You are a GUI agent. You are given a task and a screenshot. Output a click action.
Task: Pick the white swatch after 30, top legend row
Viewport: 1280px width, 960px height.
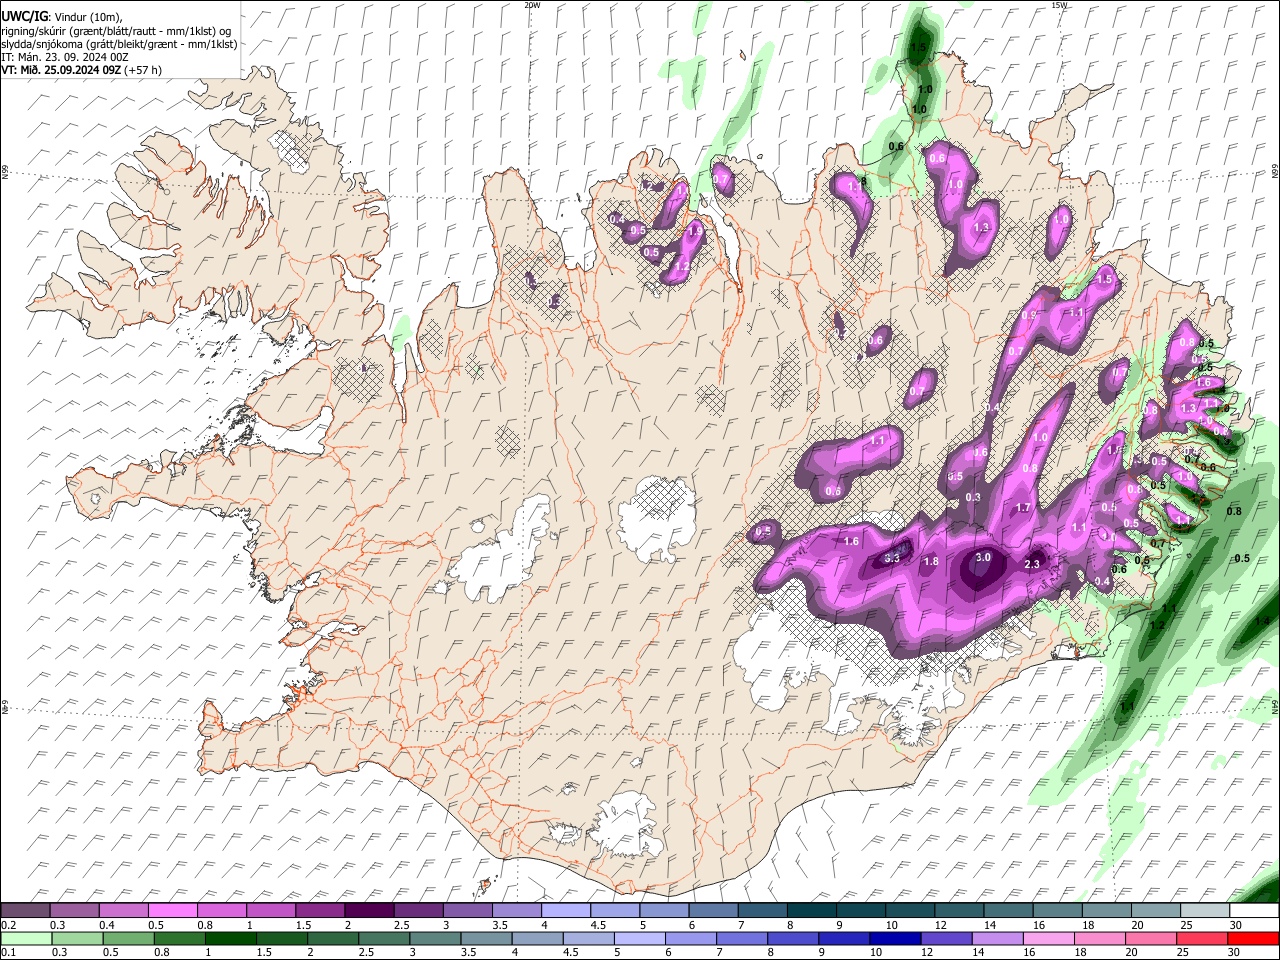1252,911
